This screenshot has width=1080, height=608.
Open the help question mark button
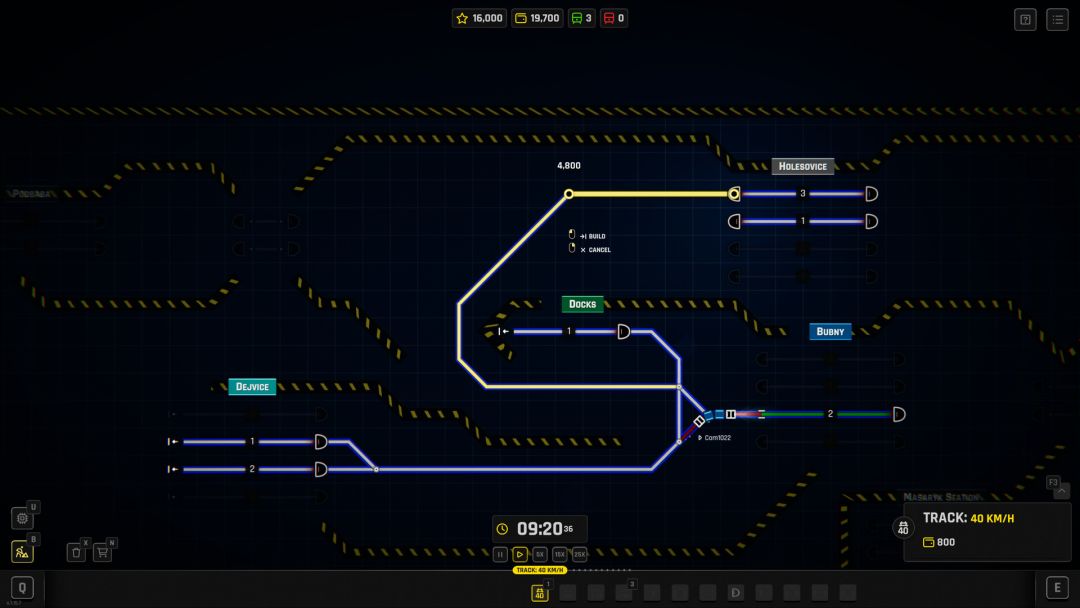pyautogui.click(x=1025, y=19)
